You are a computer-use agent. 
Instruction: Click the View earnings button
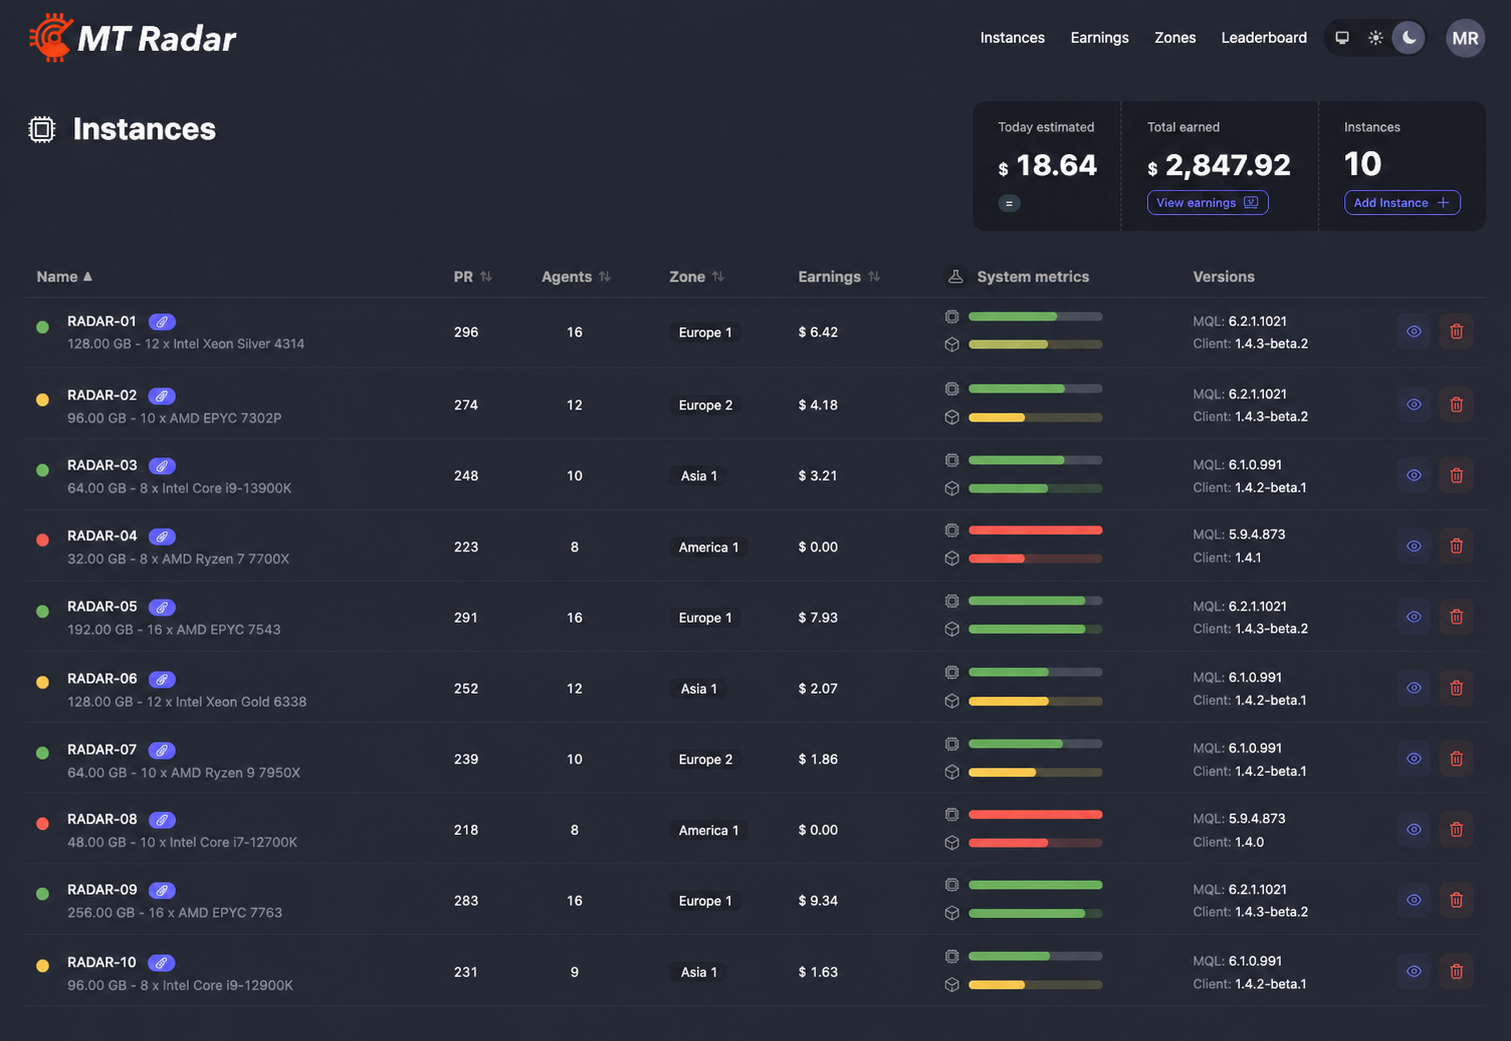coord(1208,203)
